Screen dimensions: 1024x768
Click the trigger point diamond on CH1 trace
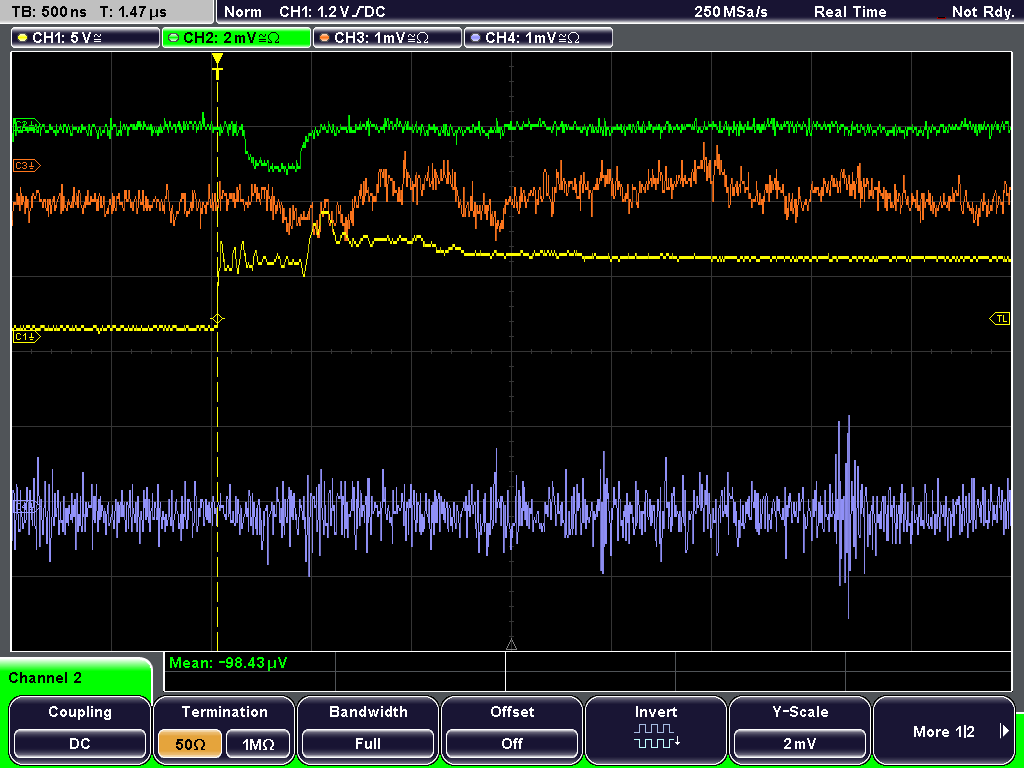217,319
